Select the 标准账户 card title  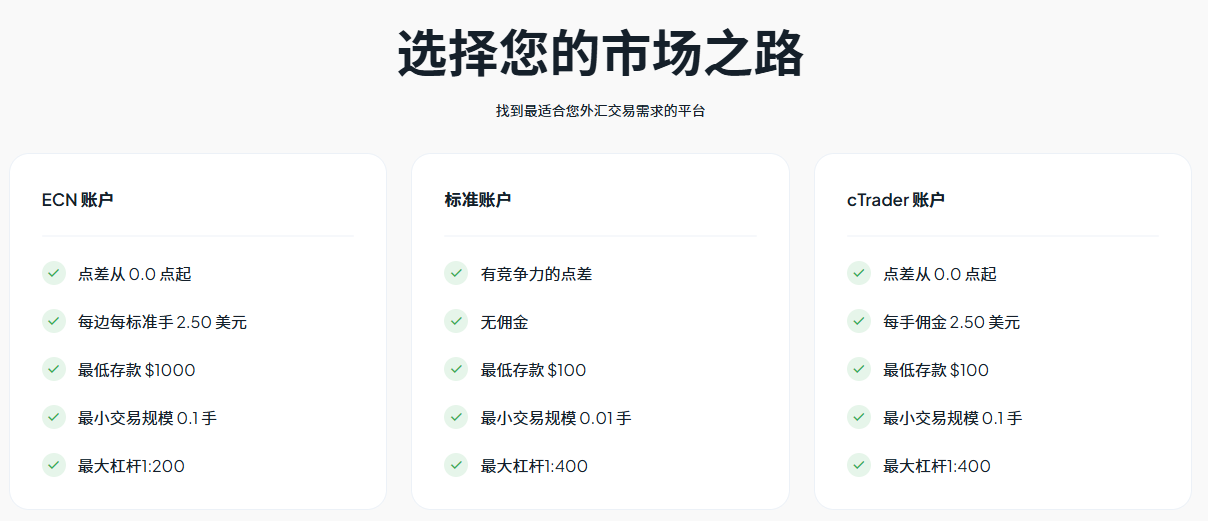pos(478,200)
